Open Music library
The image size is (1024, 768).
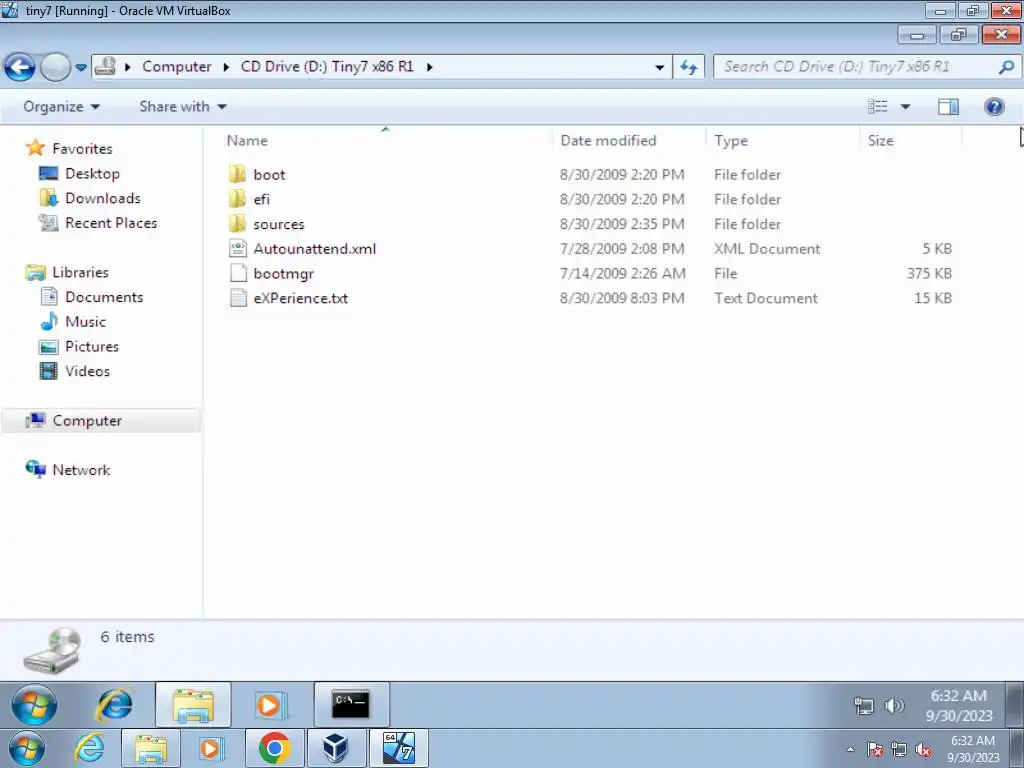pyautogui.click(x=85, y=322)
